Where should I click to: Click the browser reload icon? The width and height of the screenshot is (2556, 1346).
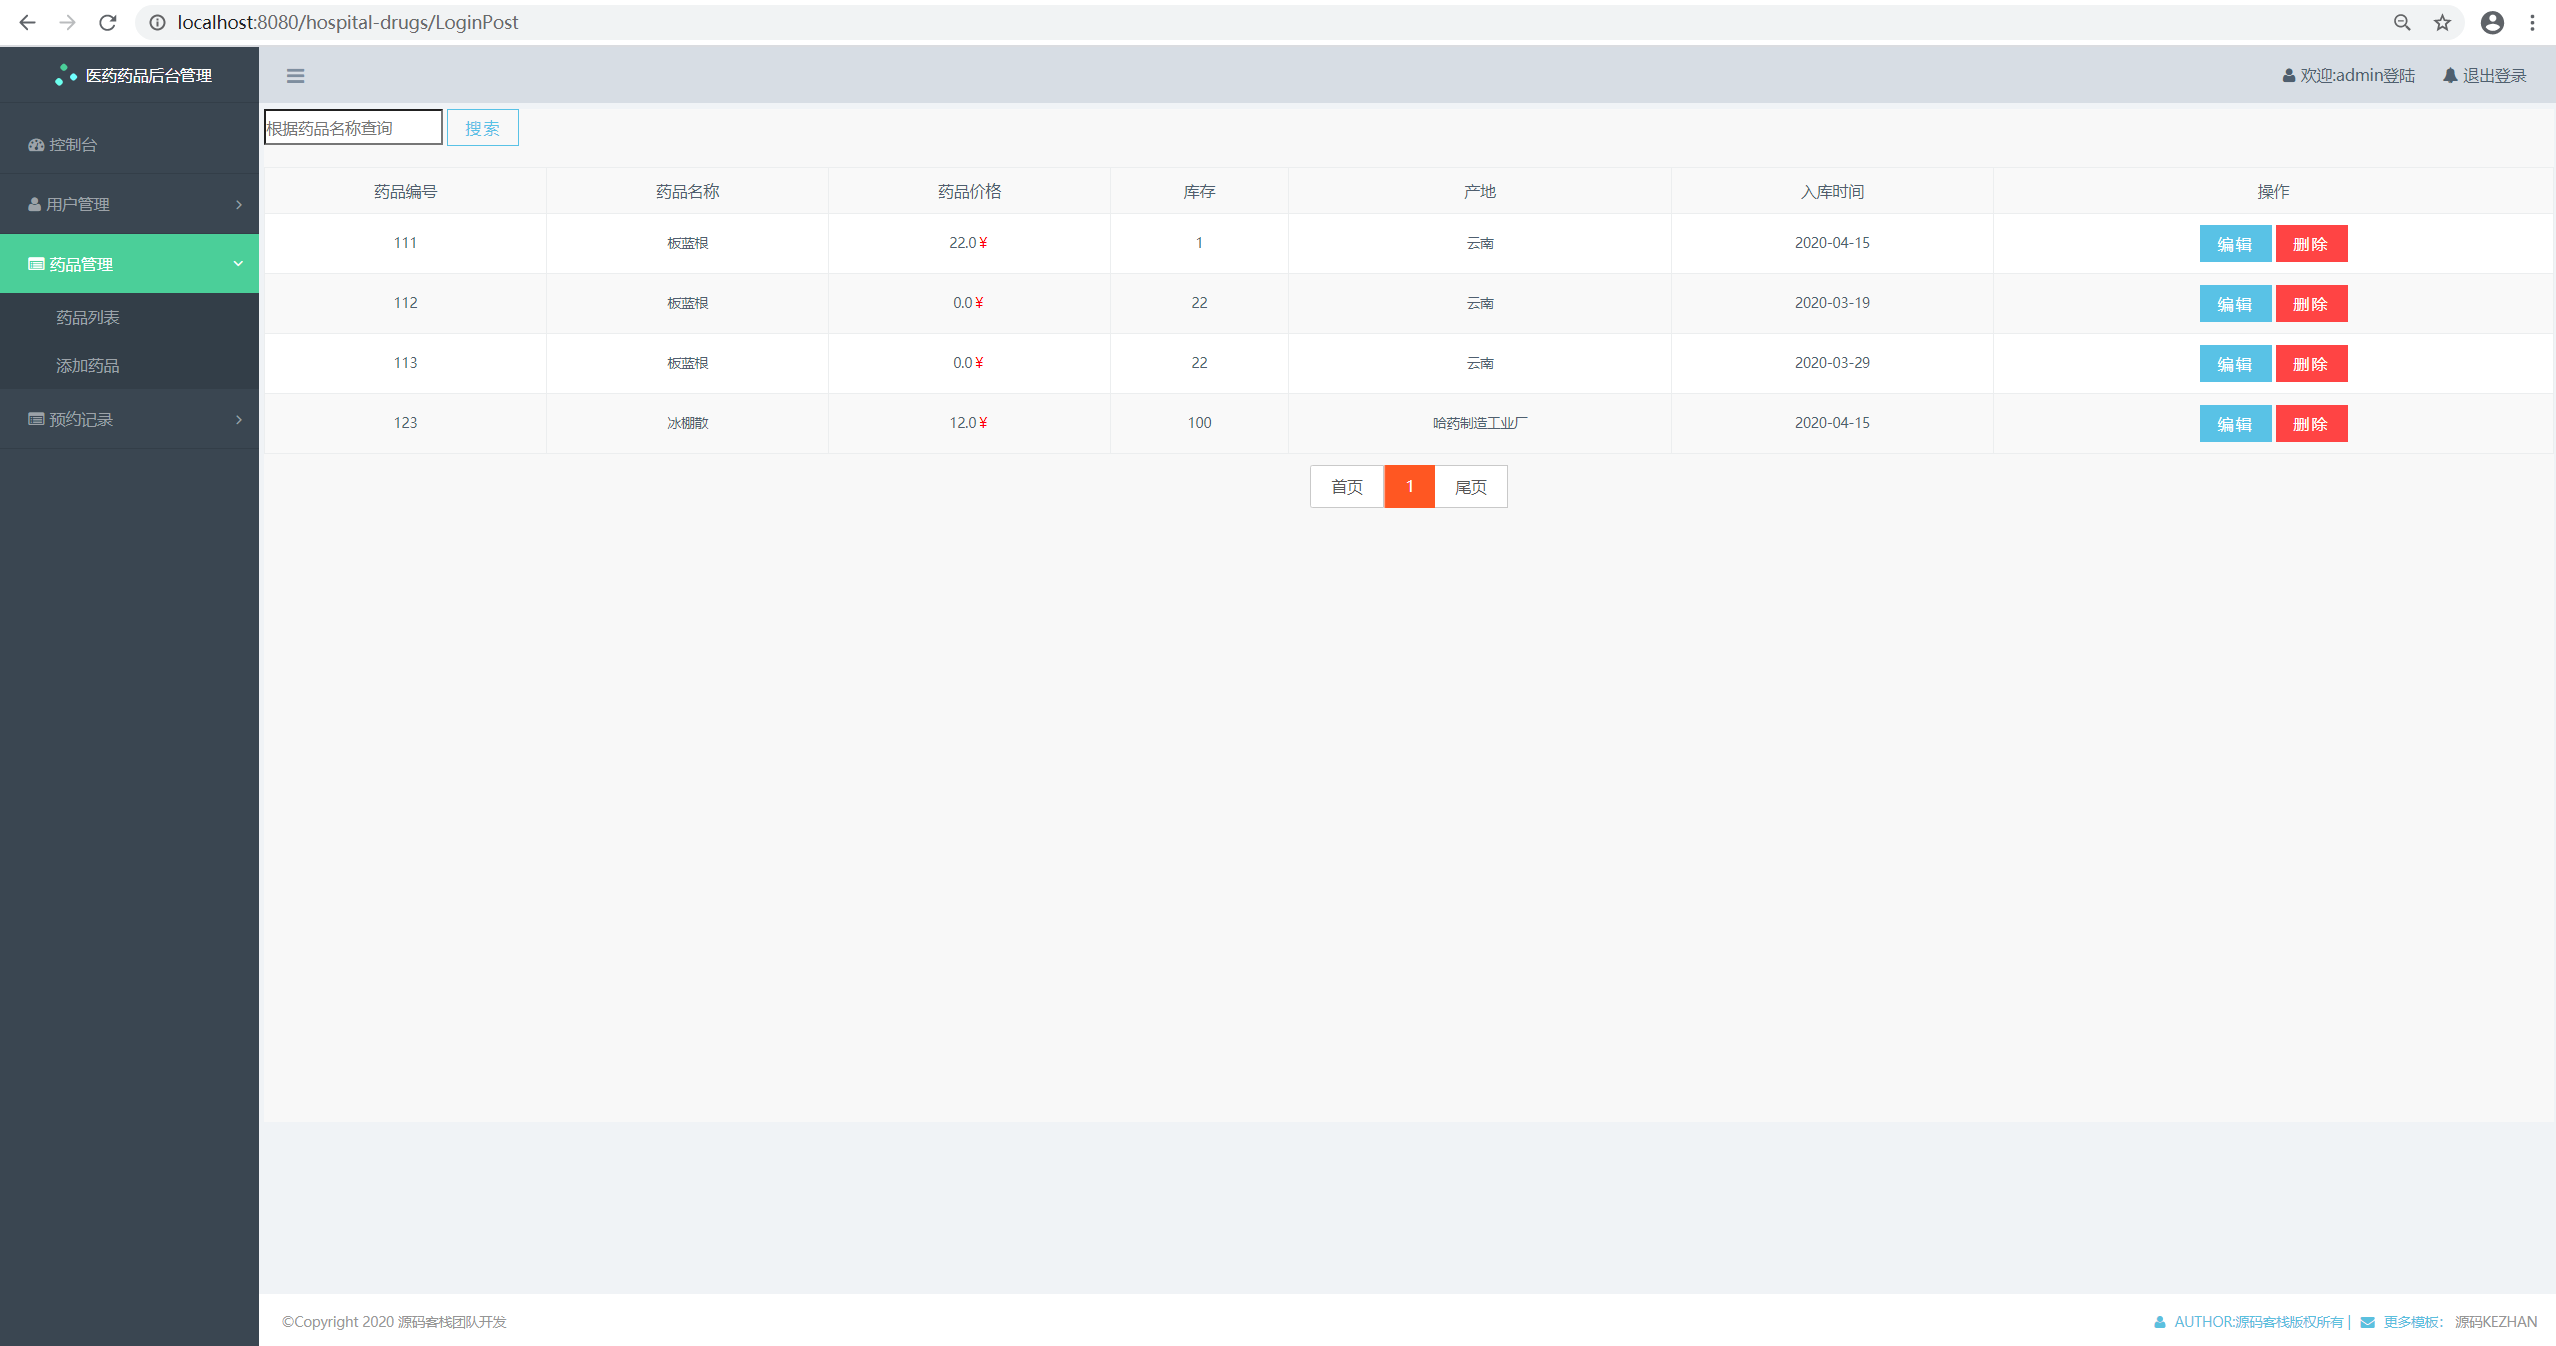[108, 22]
